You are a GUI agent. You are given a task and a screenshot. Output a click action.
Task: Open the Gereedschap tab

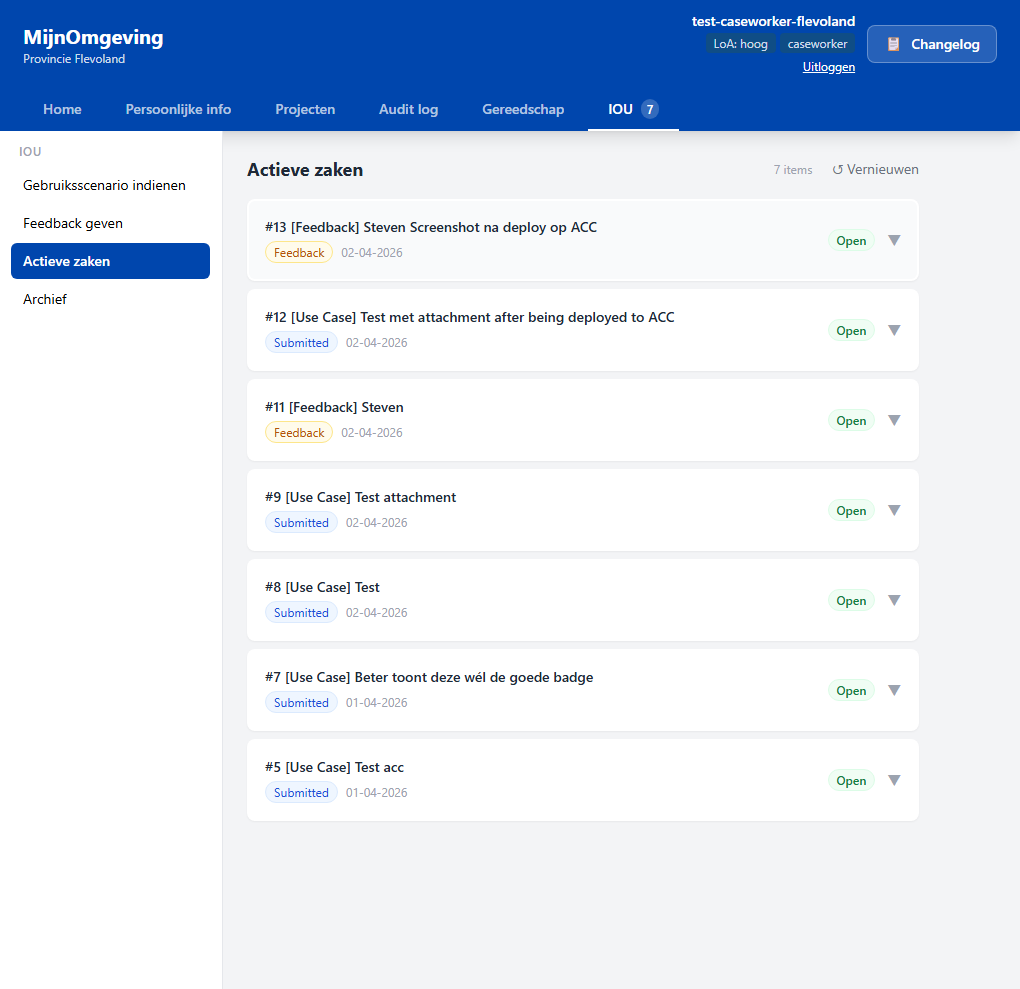click(523, 109)
